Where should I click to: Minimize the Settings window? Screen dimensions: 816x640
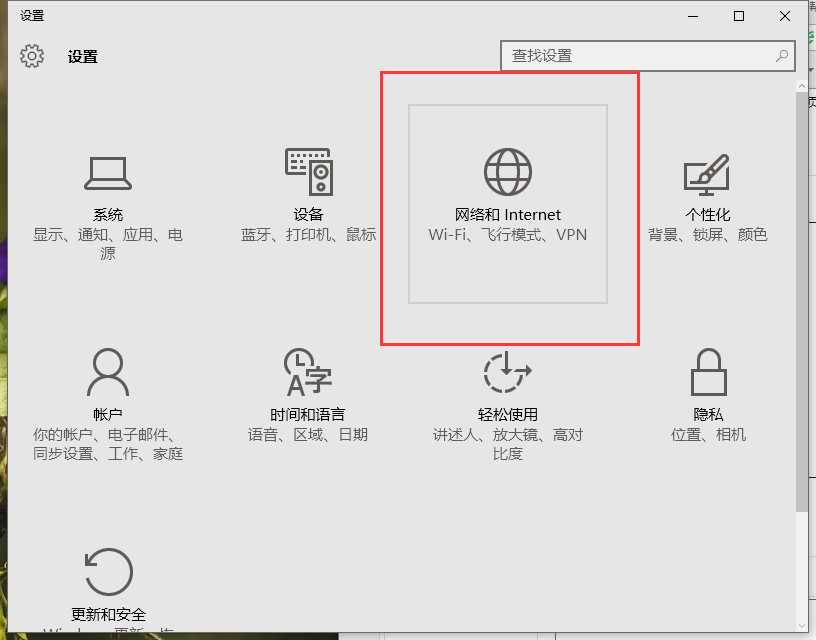(693, 16)
